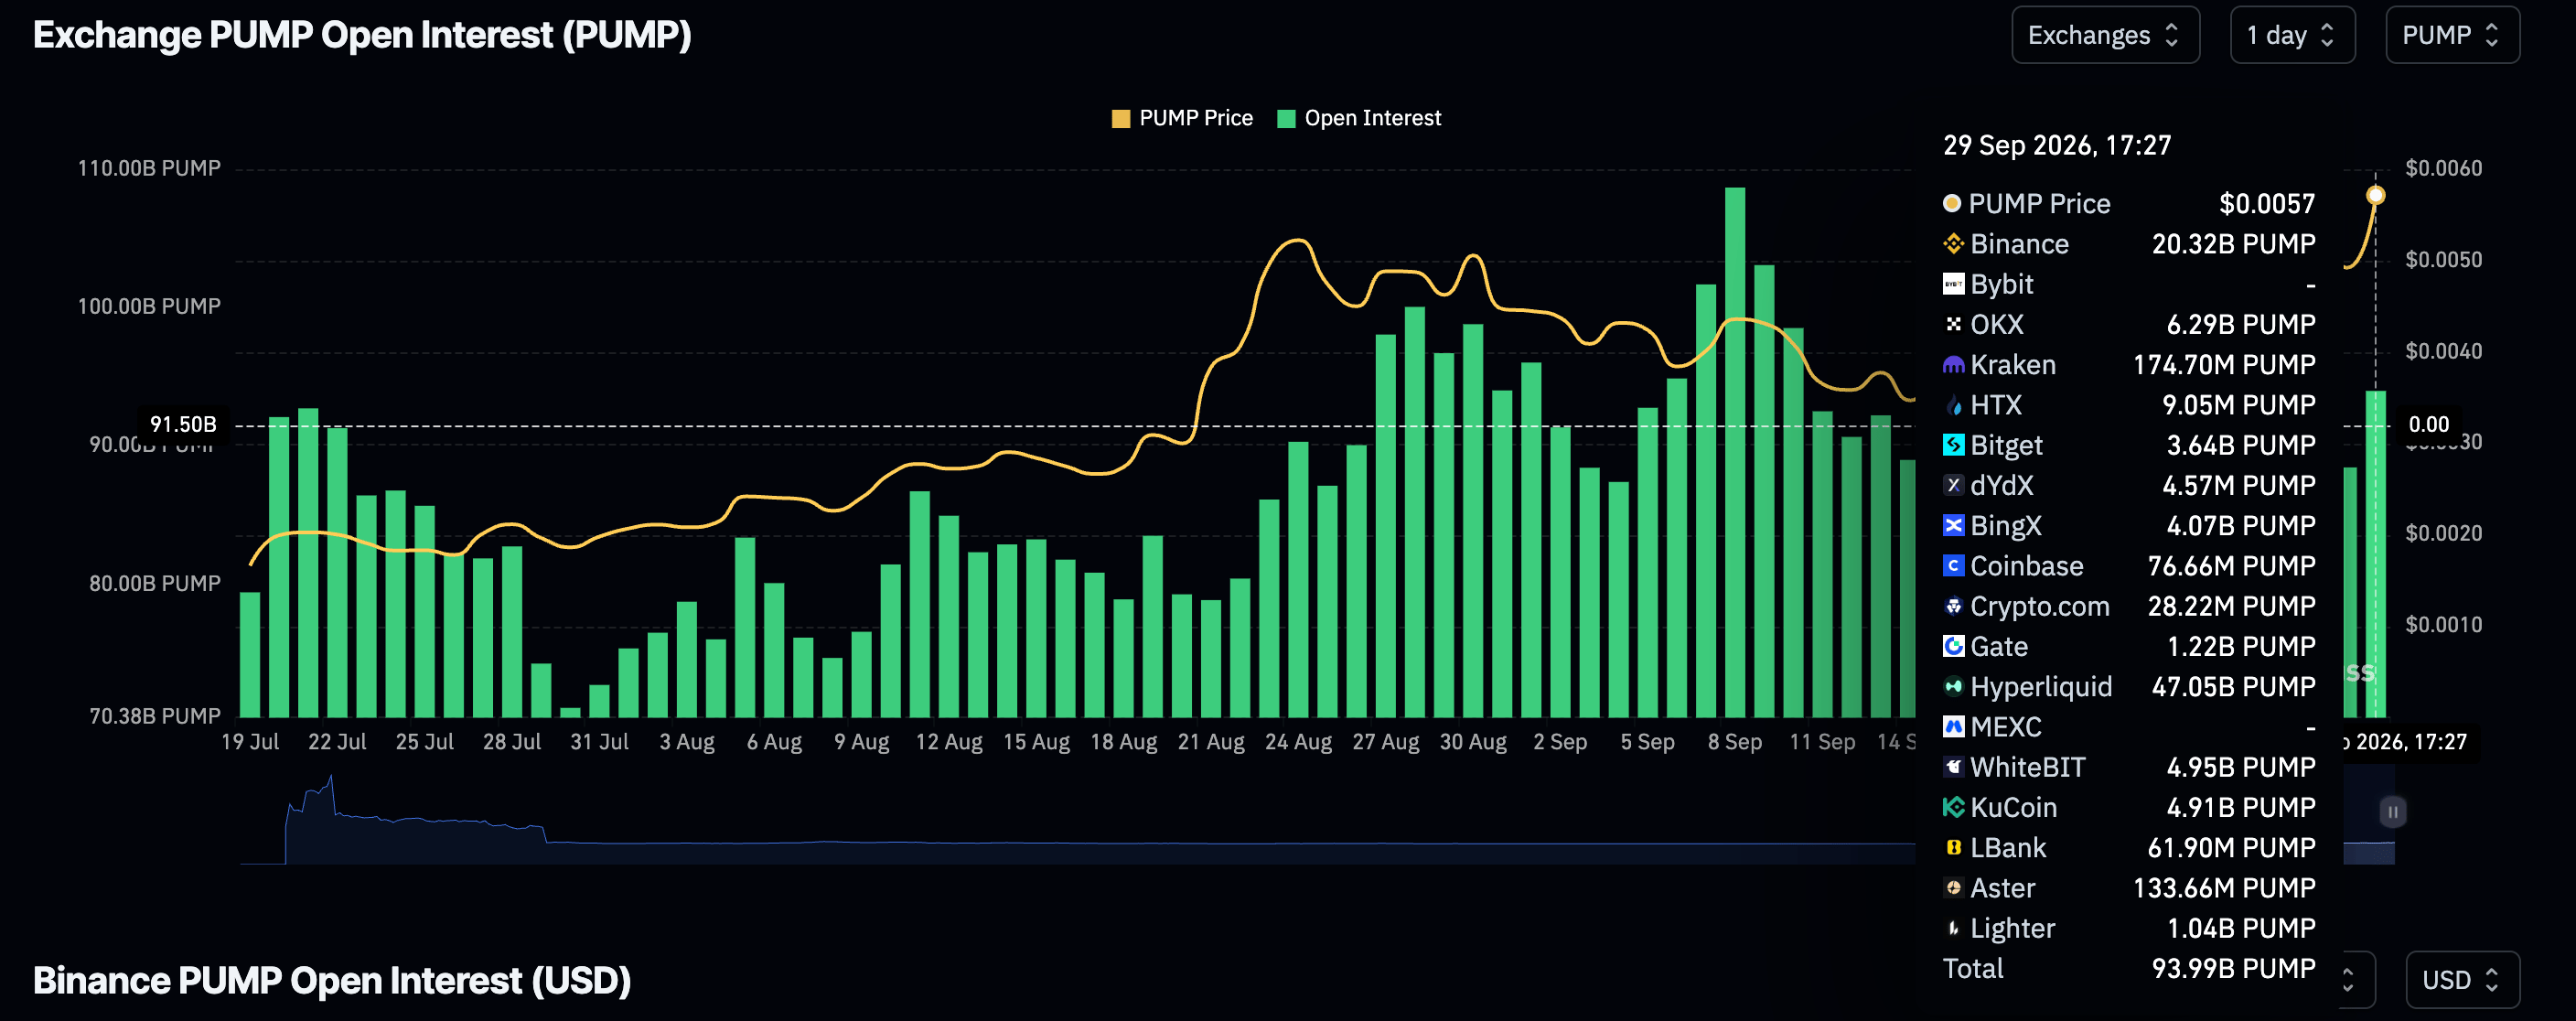Click the 19 Jul x-axis label
The image size is (2576, 1021).
(x=250, y=742)
